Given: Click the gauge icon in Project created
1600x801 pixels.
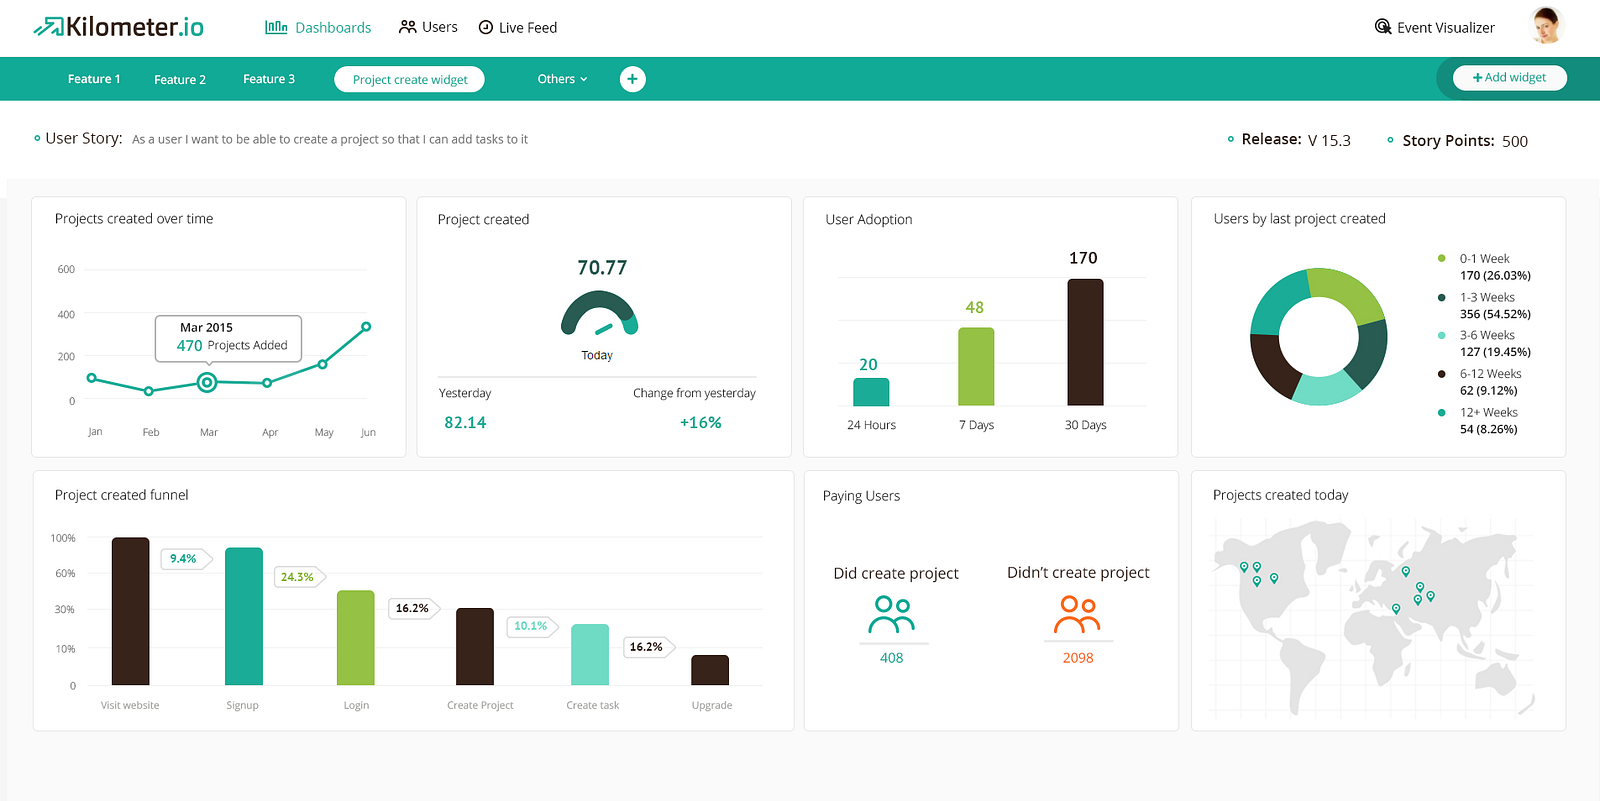Looking at the screenshot, I should tap(599, 313).
